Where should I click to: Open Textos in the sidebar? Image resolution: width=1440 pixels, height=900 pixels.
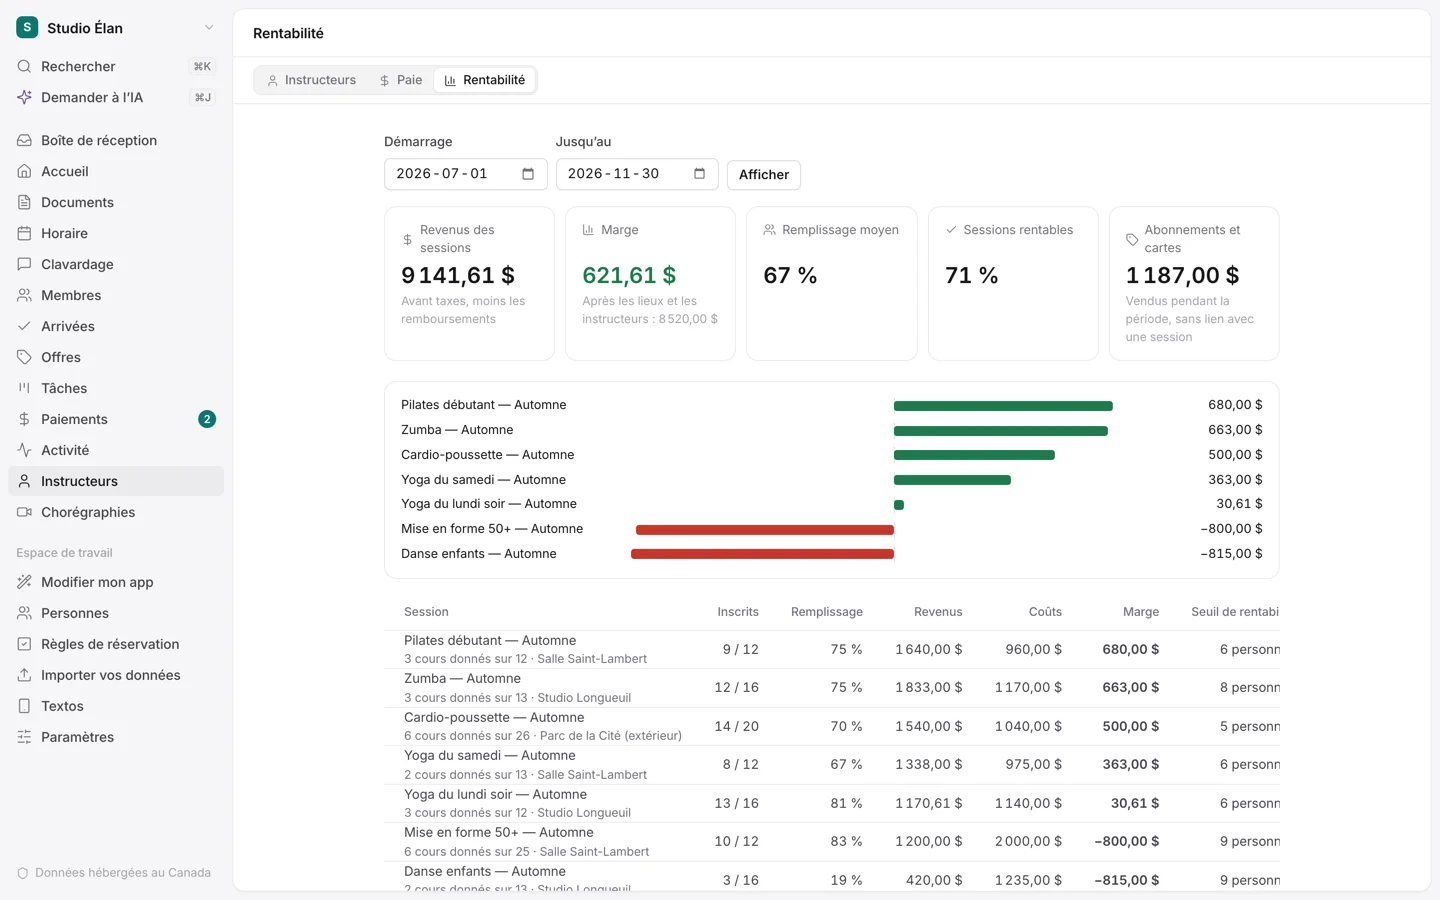coord(116,706)
